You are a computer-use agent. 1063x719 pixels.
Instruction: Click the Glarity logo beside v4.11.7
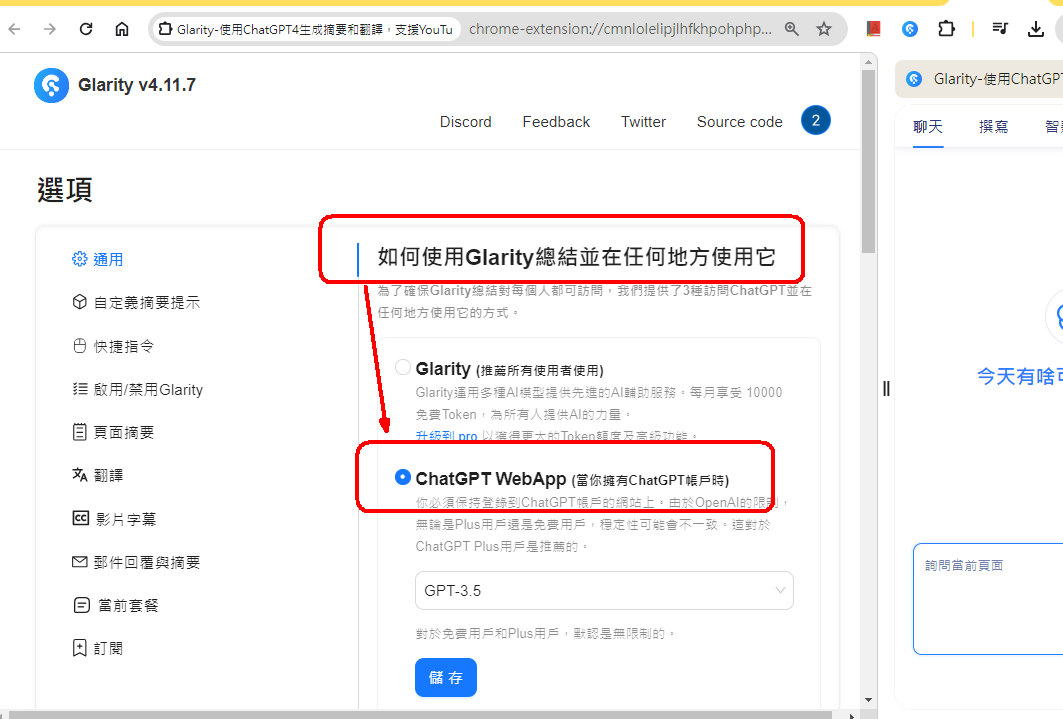click(52, 85)
